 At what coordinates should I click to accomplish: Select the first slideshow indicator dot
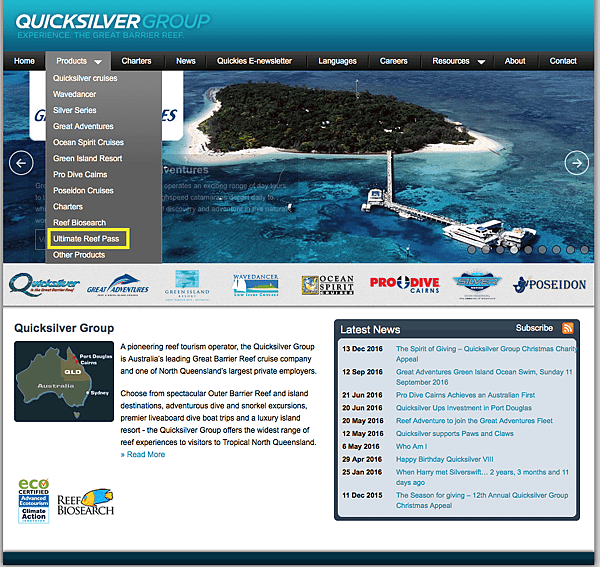pyautogui.click(x=472, y=250)
